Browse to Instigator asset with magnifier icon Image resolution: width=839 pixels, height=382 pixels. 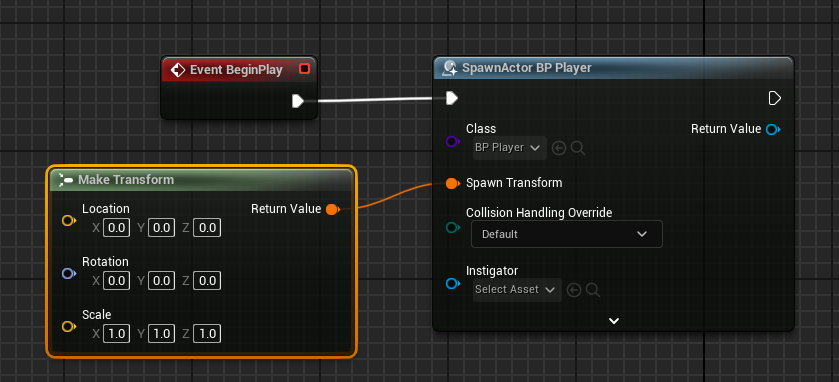coord(592,290)
